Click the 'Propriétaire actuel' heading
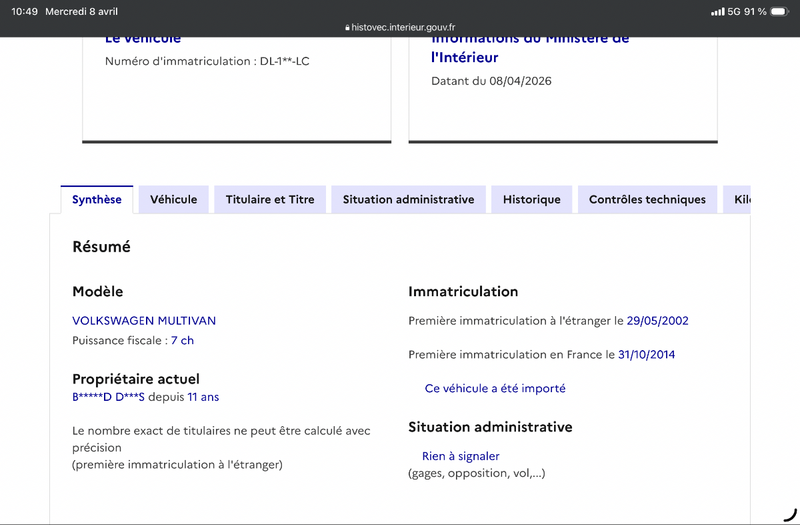This screenshot has height=525, width=800. (x=136, y=379)
